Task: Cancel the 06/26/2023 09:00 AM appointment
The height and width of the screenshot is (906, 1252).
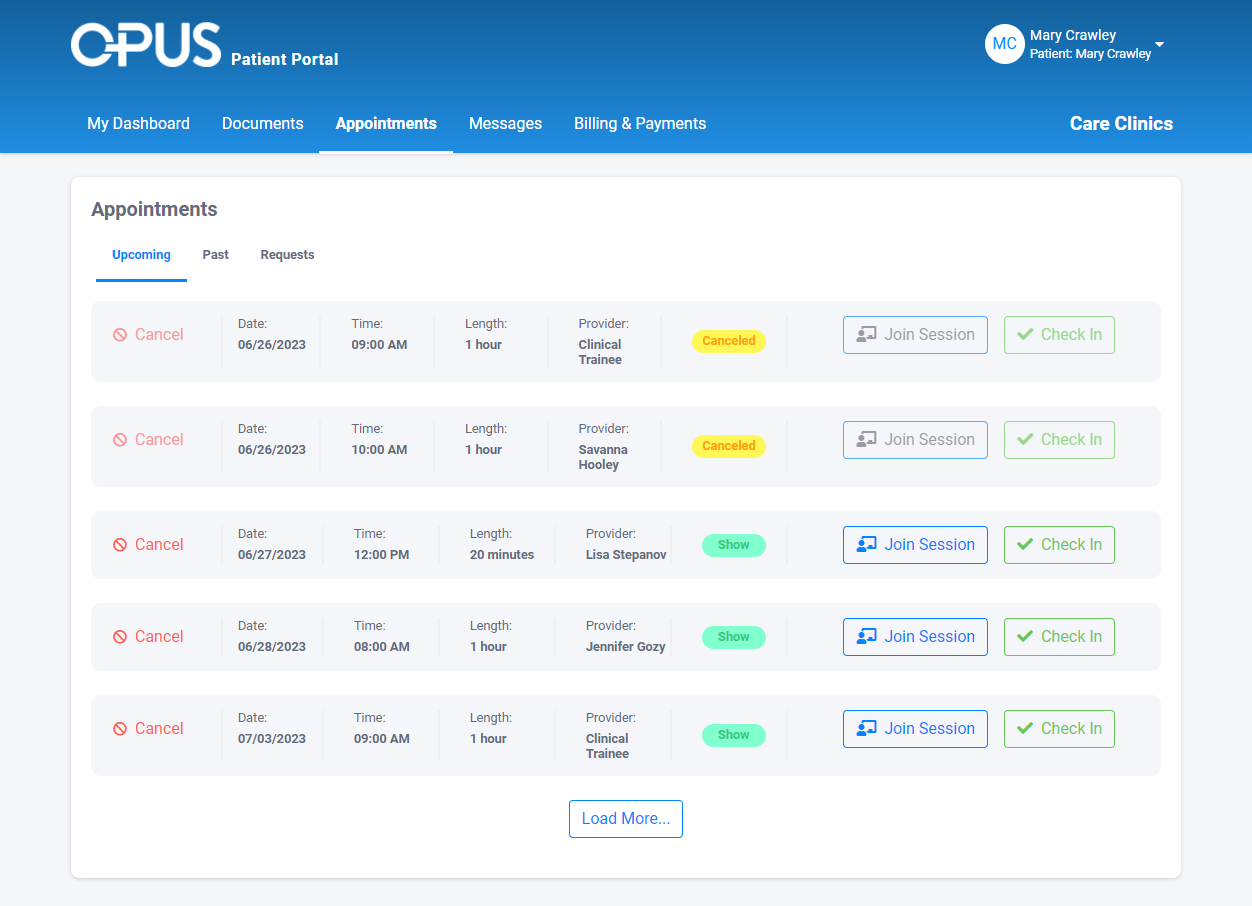Action: (148, 335)
